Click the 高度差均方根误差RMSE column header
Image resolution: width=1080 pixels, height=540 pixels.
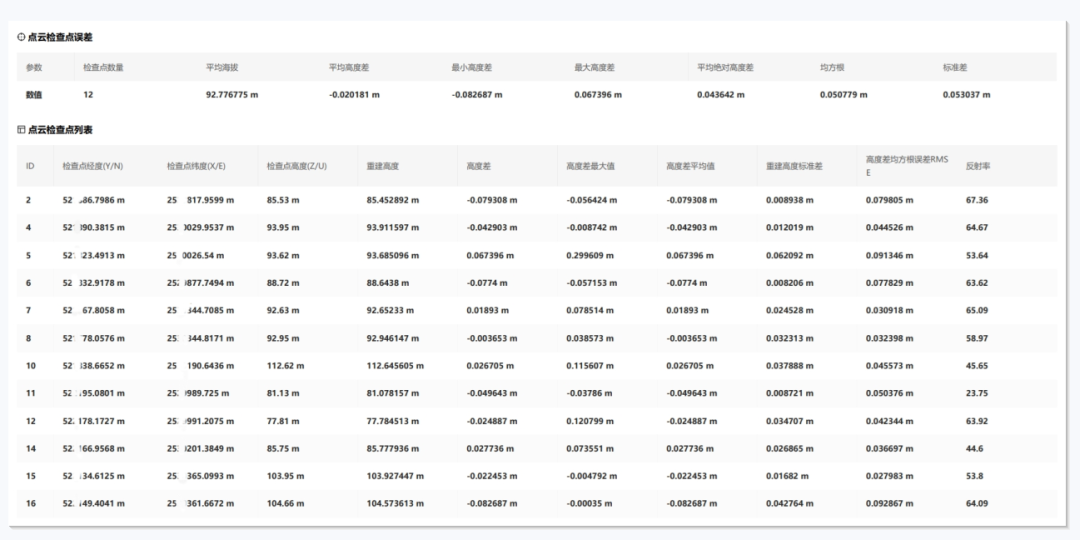pyautogui.click(x=907, y=166)
